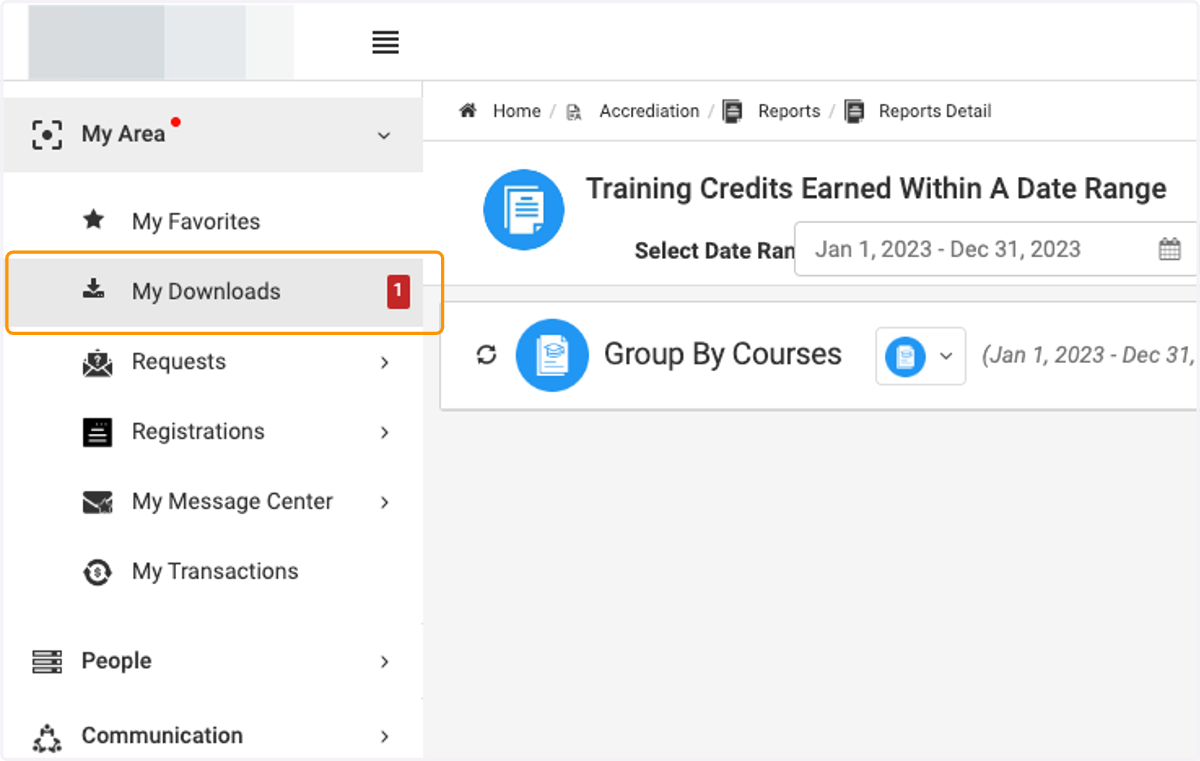This screenshot has width=1200, height=761.
Task: Click the My Transactions dollar icon
Action: pos(97,572)
